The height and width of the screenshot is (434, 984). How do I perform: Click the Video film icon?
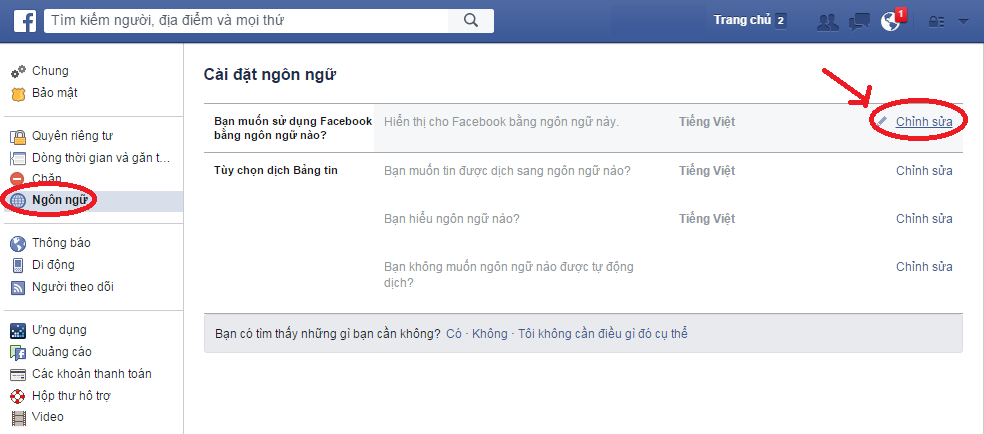19,418
